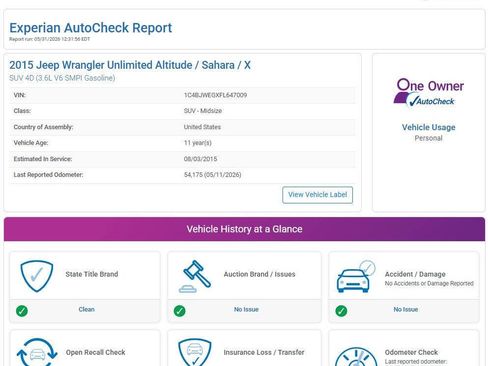Click No Accidents or Damage Reported text
Image resolution: width=488 pixels, height=366 pixels.
pyautogui.click(x=429, y=283)
